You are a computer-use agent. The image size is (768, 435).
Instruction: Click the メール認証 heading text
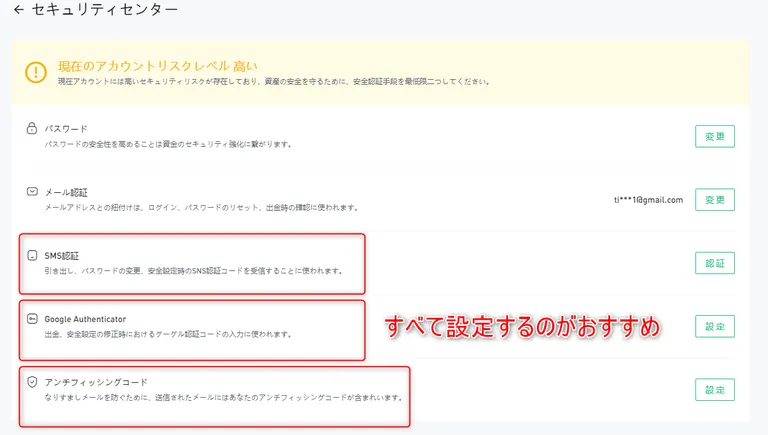[66, 192]
